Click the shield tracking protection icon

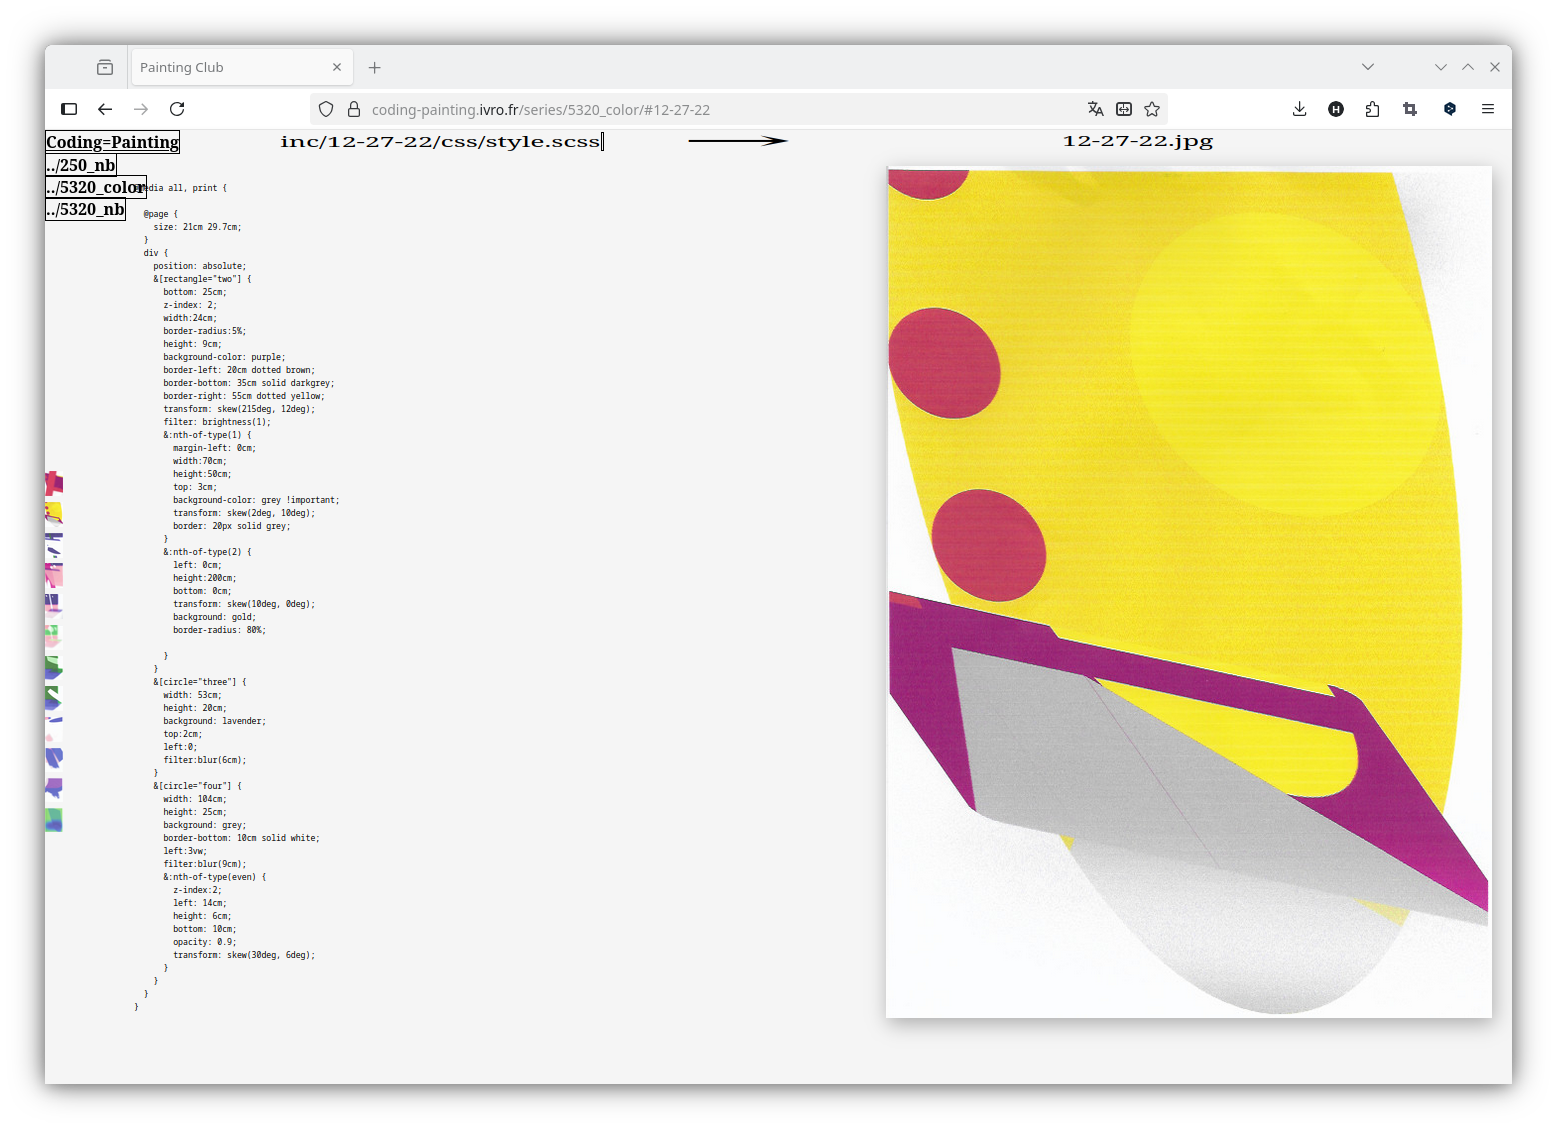(x=326, y=109)
